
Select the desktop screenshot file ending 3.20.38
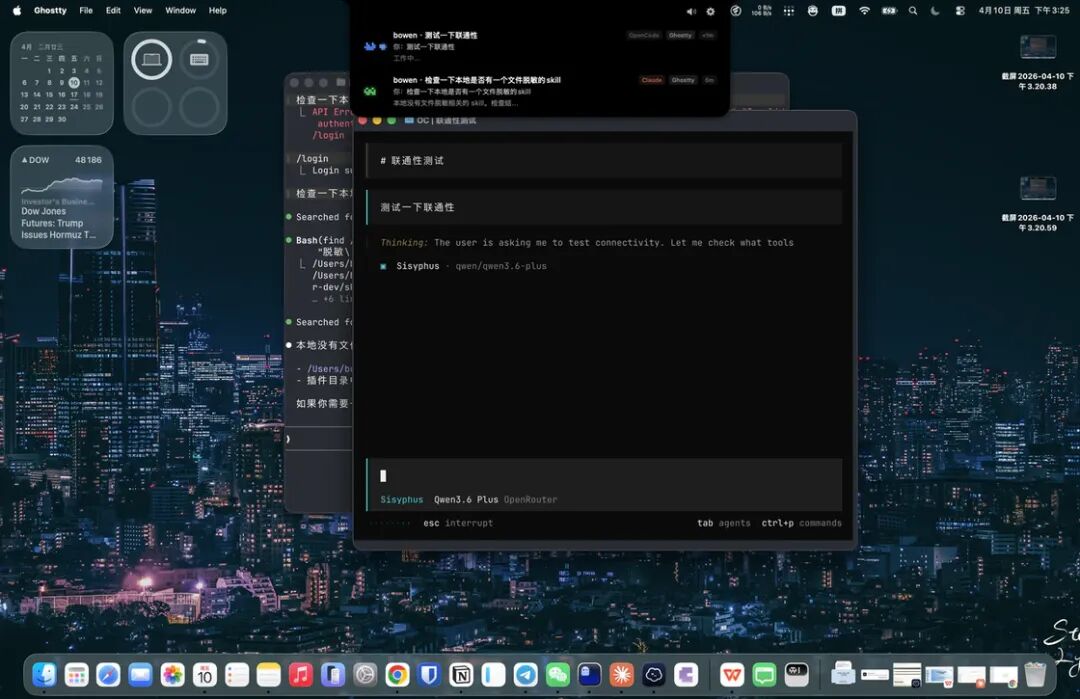coord(1037,62)
